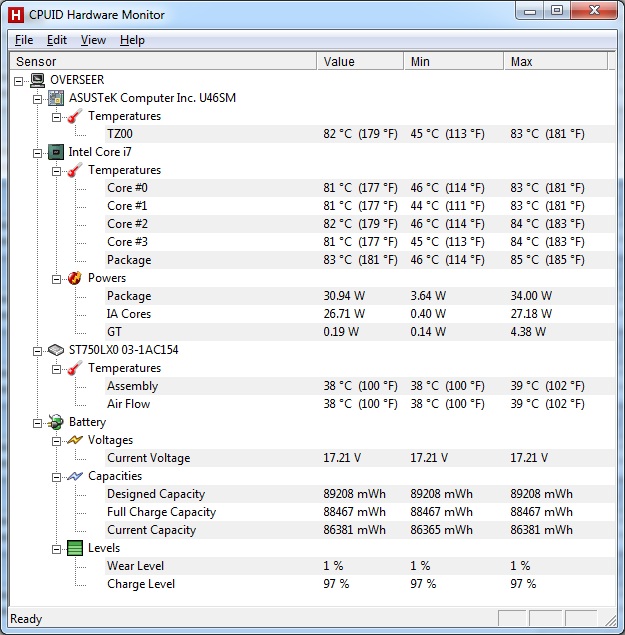
Task: Click the Intel Core i7 processor icon
Action: coord(56,152)
